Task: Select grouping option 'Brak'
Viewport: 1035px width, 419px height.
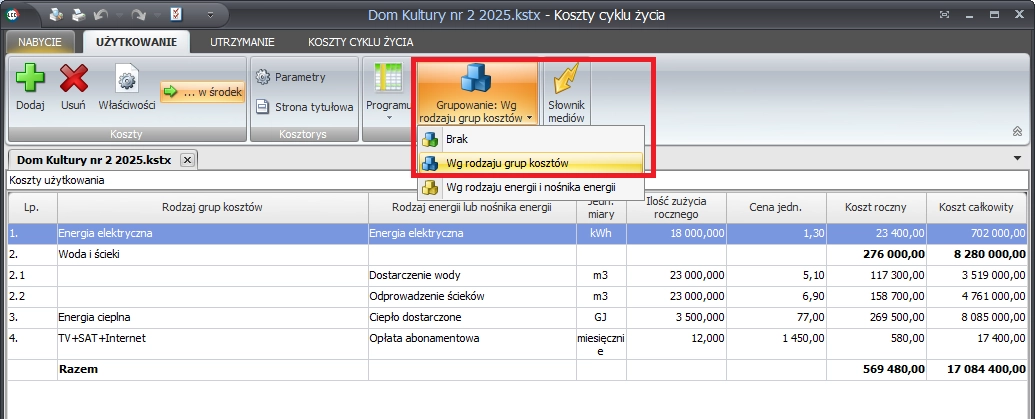Action: point(456,139)
